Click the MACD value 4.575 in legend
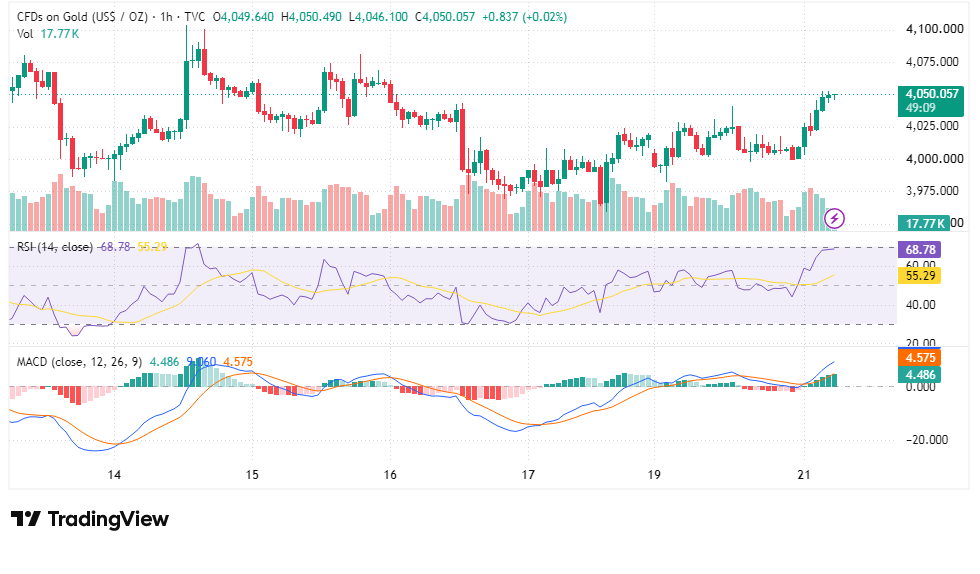 [x=238, y=362]
